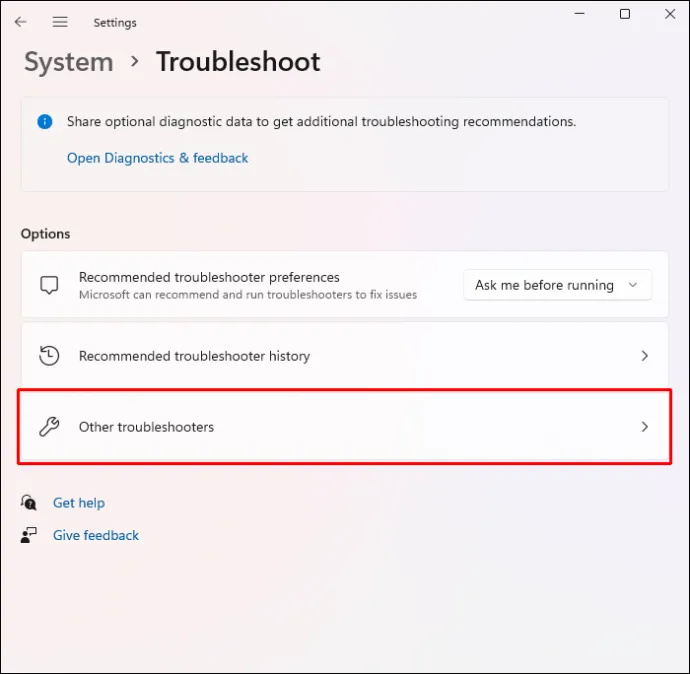
Task: Click the speech bubble preferences icon
Action: (49, 285)
